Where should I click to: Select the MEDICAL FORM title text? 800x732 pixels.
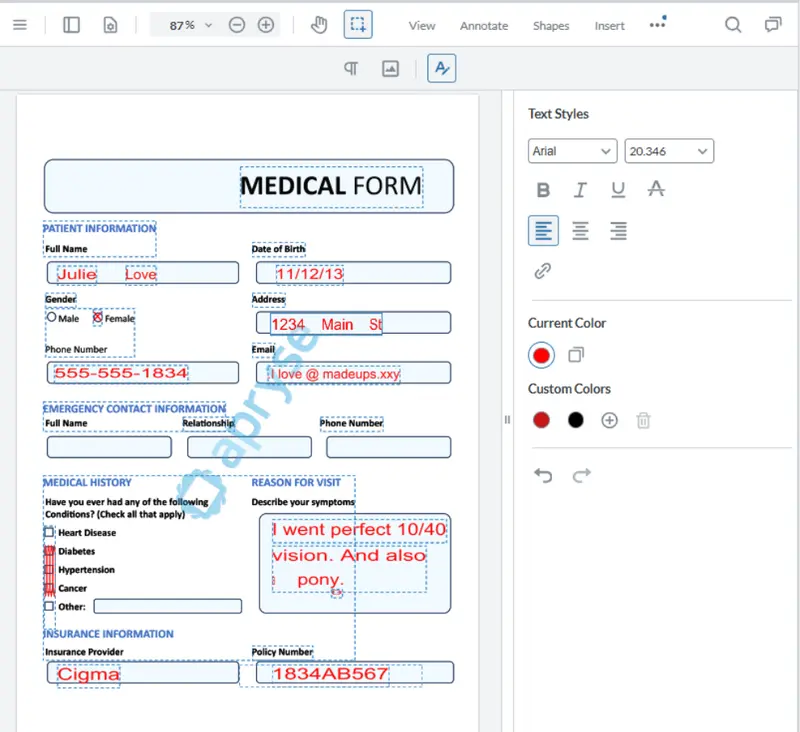[x=331, y=186]
